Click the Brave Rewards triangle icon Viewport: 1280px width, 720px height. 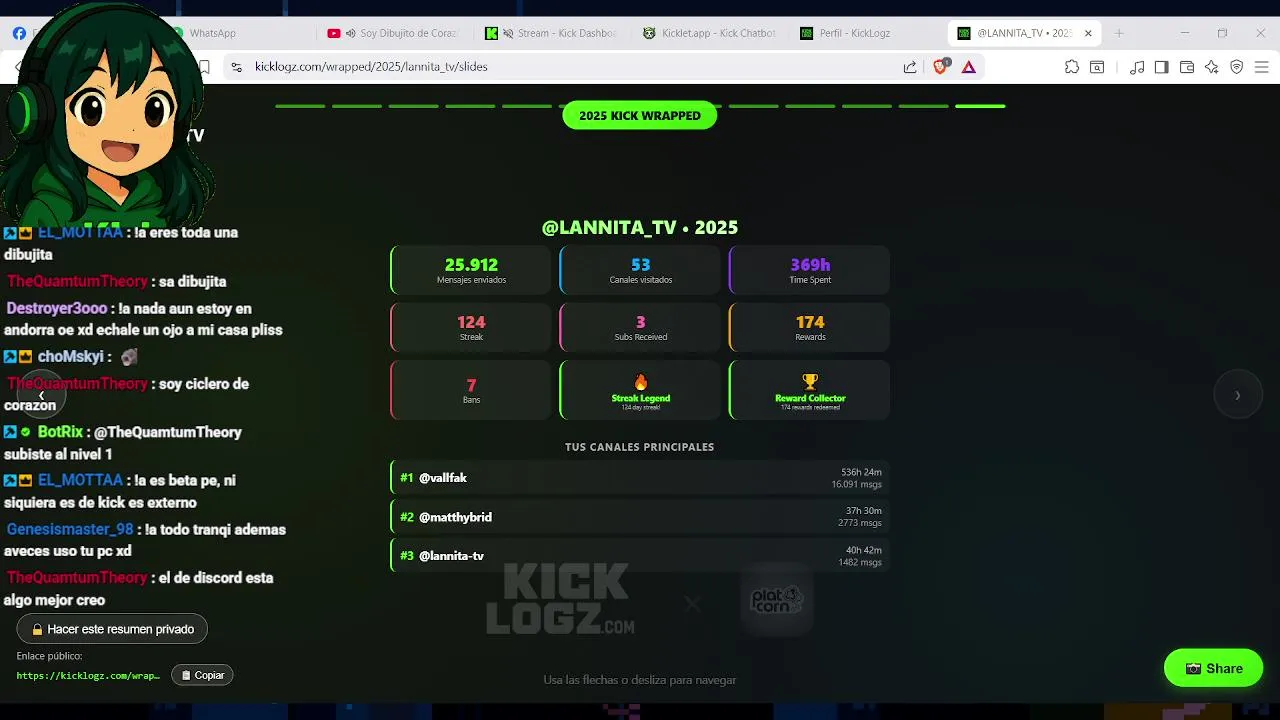tap(968, 67)
